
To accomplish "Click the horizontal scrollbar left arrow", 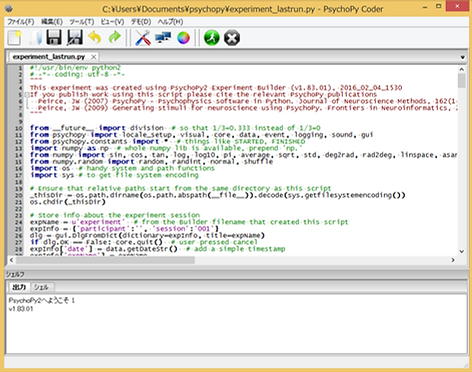I will pos(12,260).
